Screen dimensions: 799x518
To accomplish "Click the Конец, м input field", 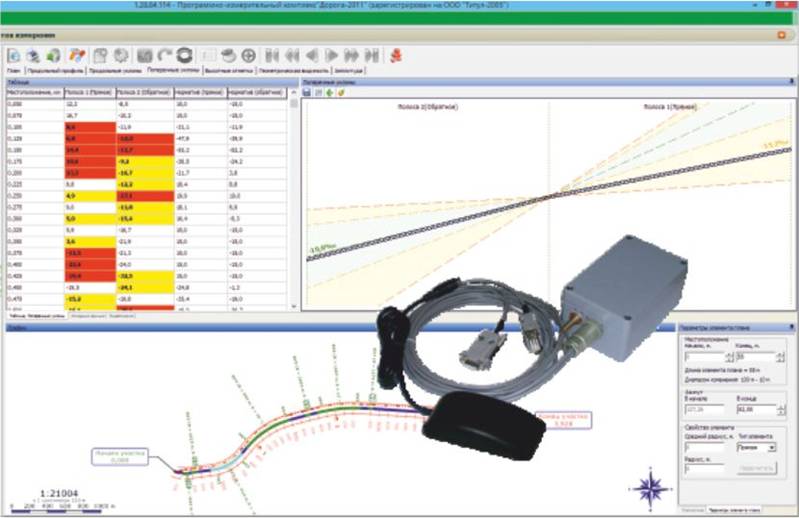I will tap(756, 357).
